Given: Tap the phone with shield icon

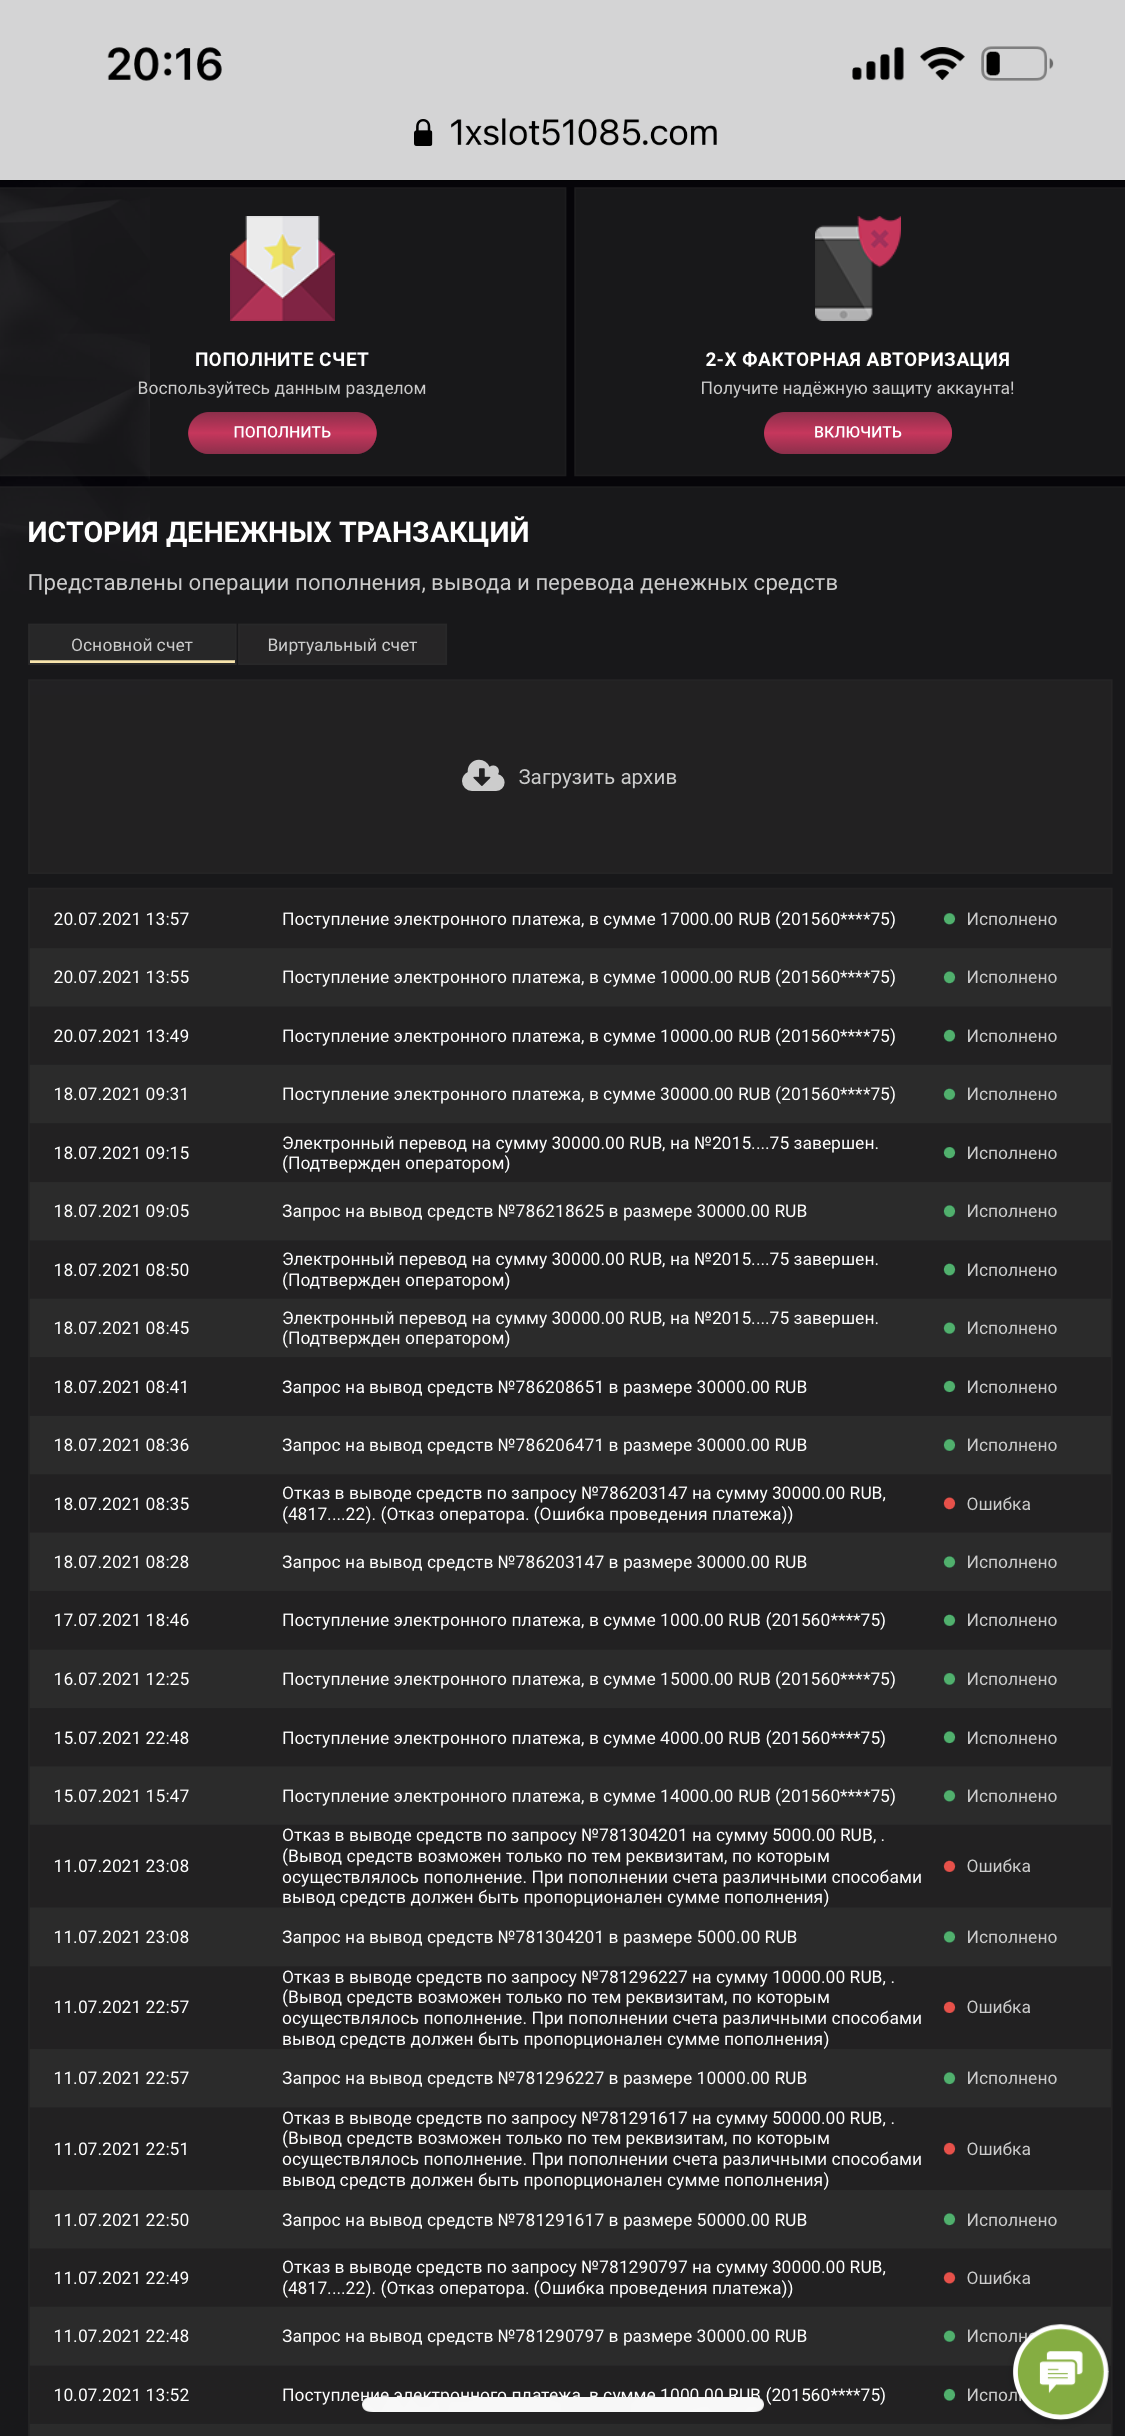Looking at the screenshot, I should coord(857,269).
